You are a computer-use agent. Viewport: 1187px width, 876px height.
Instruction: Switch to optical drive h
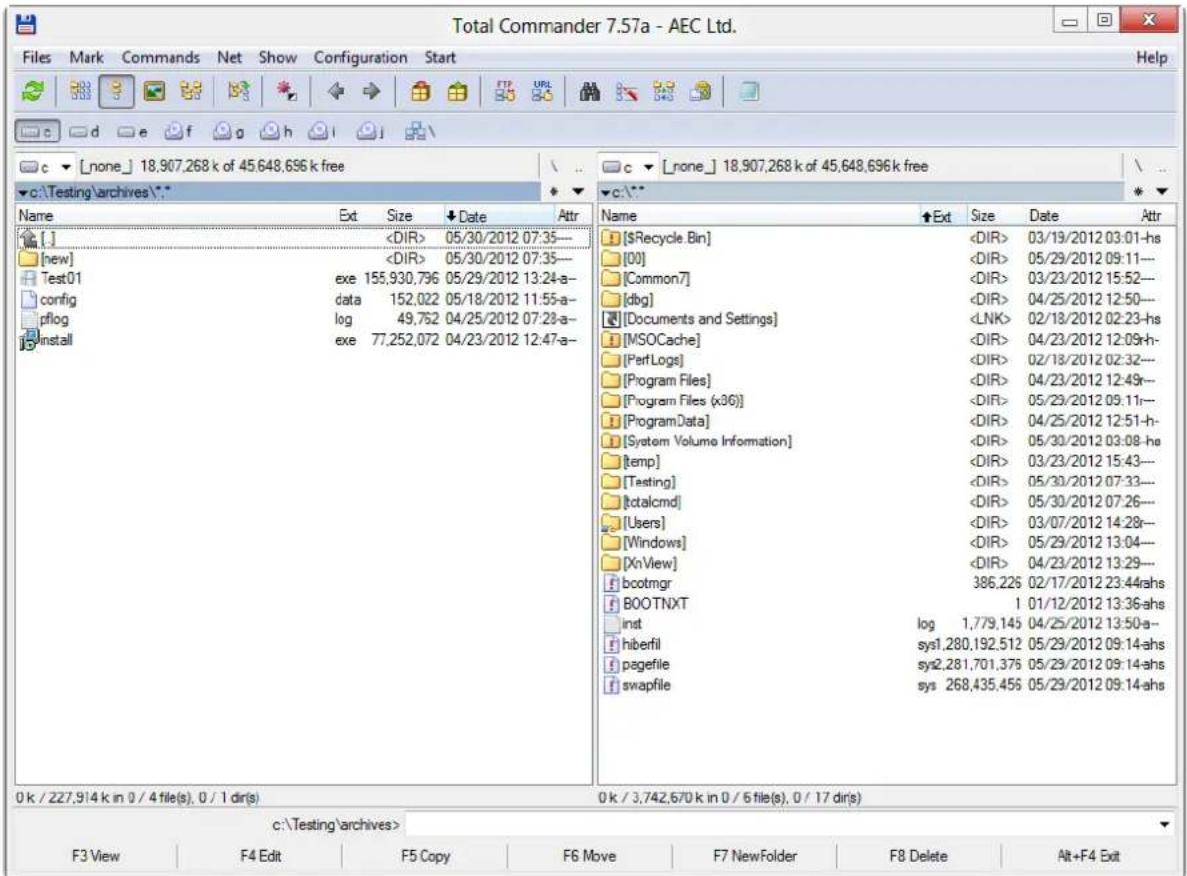276,132
